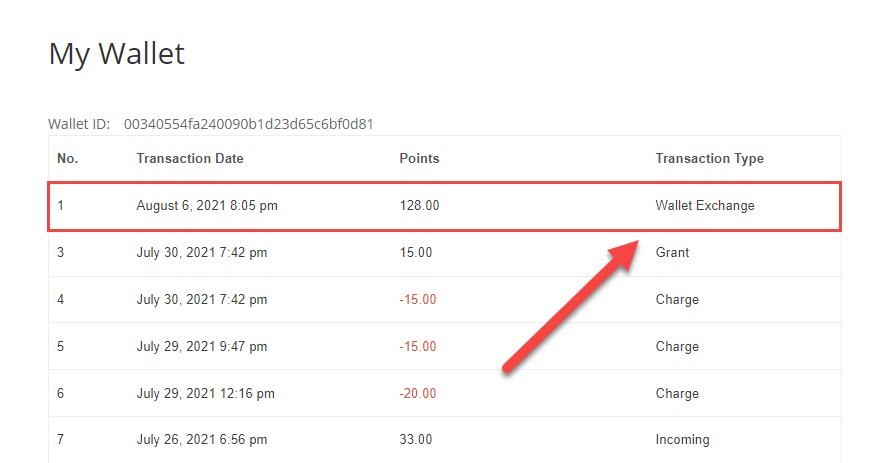Click the -15.00 value in row 4
The image size is (878, 463).
pyautogui.click(x=418, y=300)
